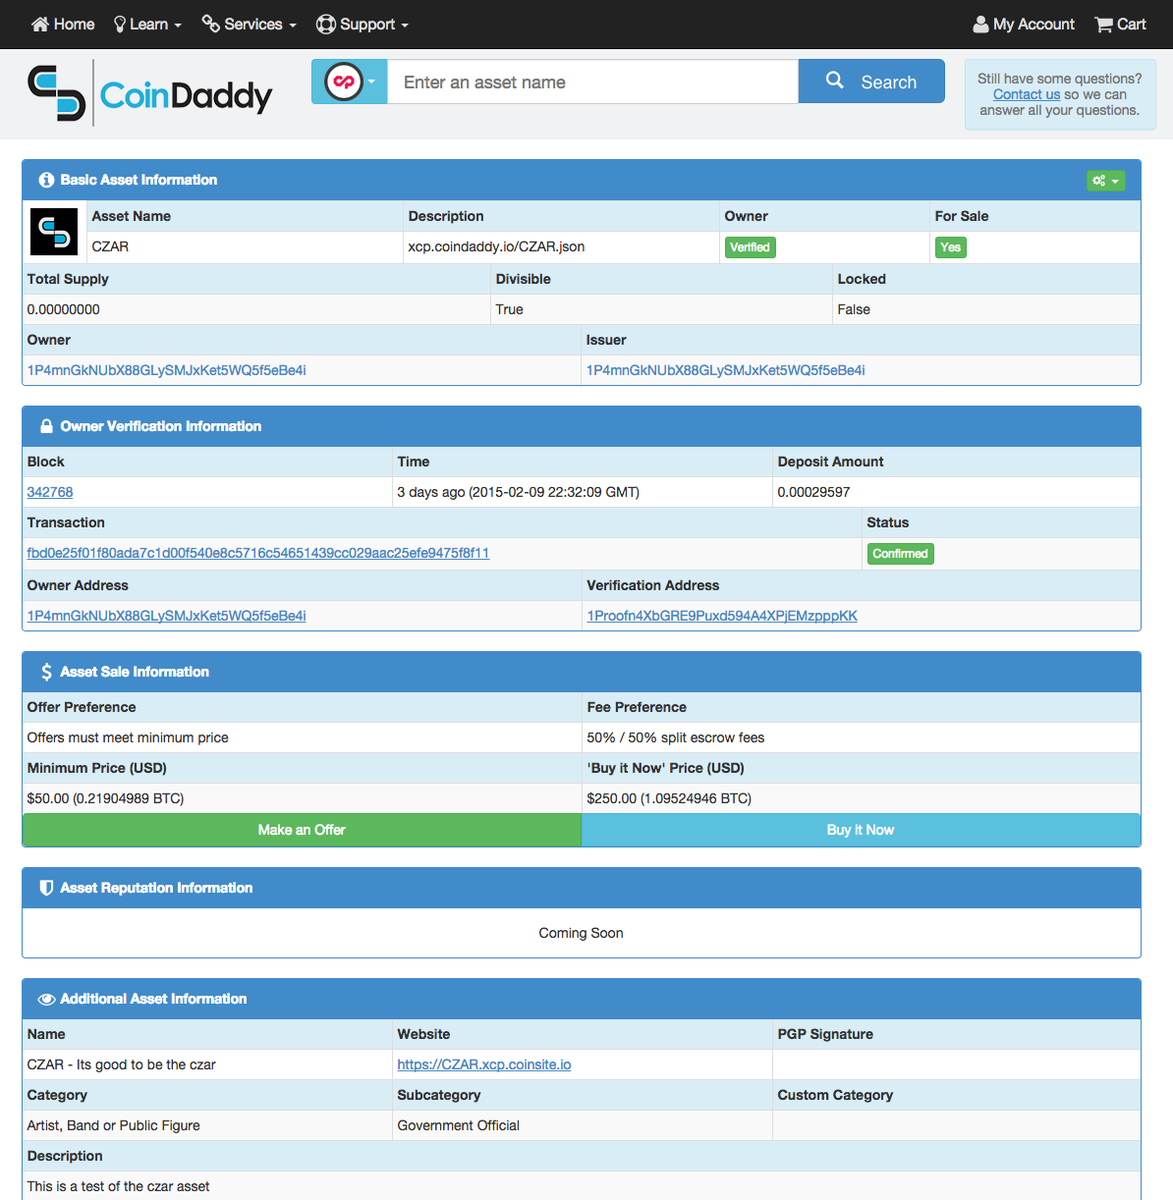The height and width of the screenshot is (1200, 1173).
Task: Open Owner Address link in verification panel
Action: pyautogui.click(x=167, y=616)
